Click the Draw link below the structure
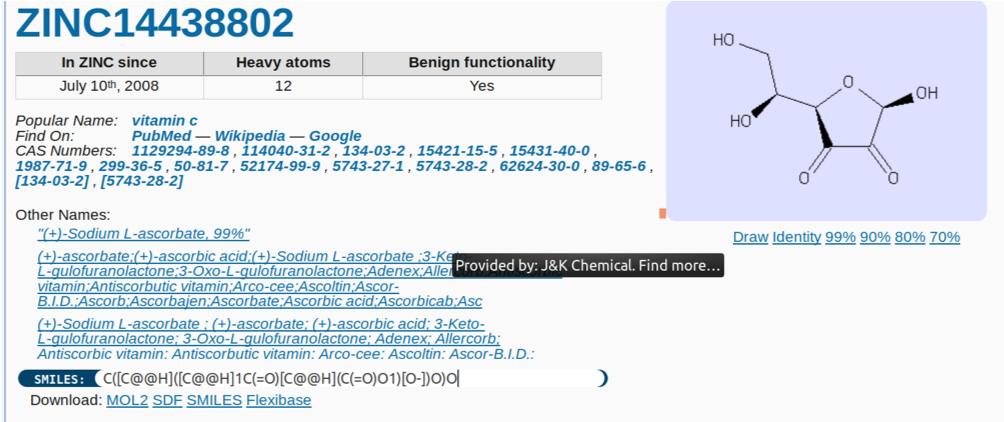The height and width of the screenshot is (422, 1004). [750, 238]
